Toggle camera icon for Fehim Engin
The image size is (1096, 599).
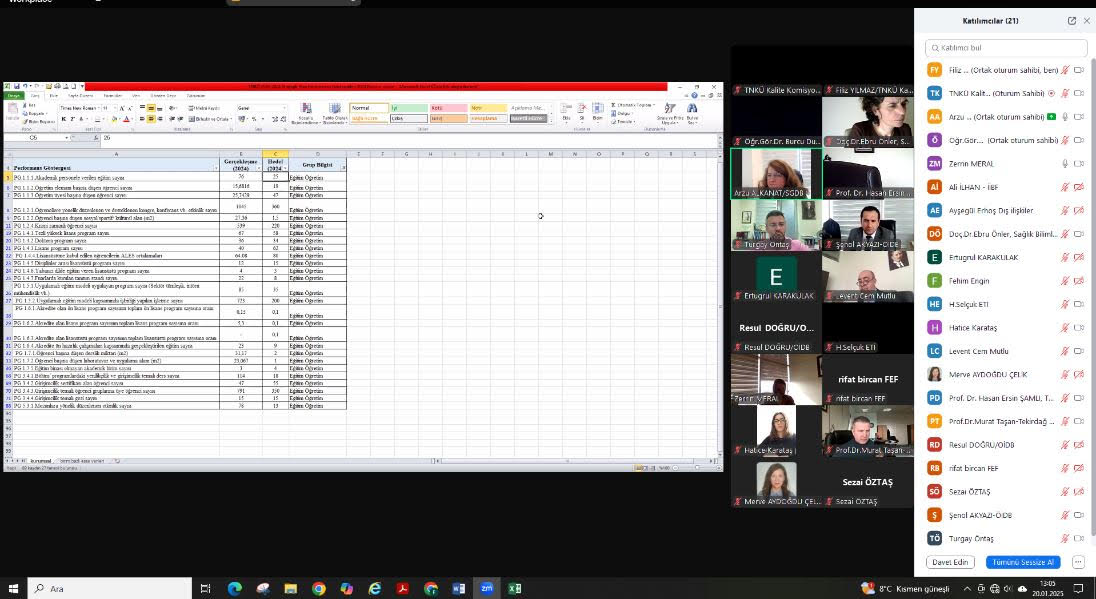(x=1079, y=281)
